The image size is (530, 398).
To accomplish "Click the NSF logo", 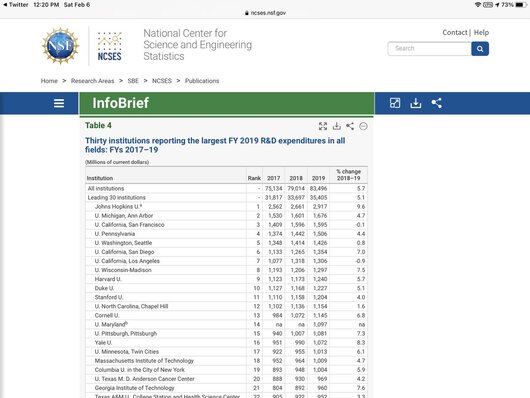I will (x=61, y=46).
